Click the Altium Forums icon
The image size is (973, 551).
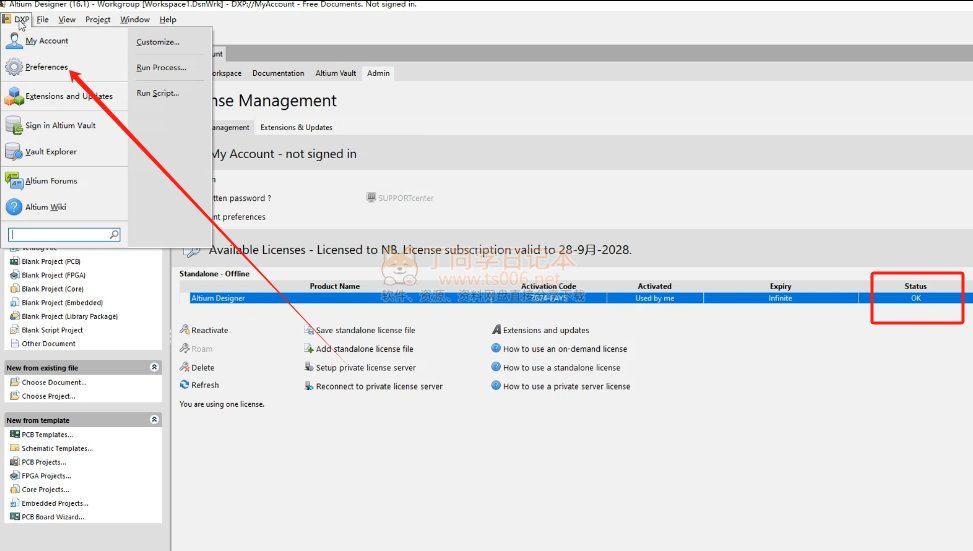pos(14,181)
